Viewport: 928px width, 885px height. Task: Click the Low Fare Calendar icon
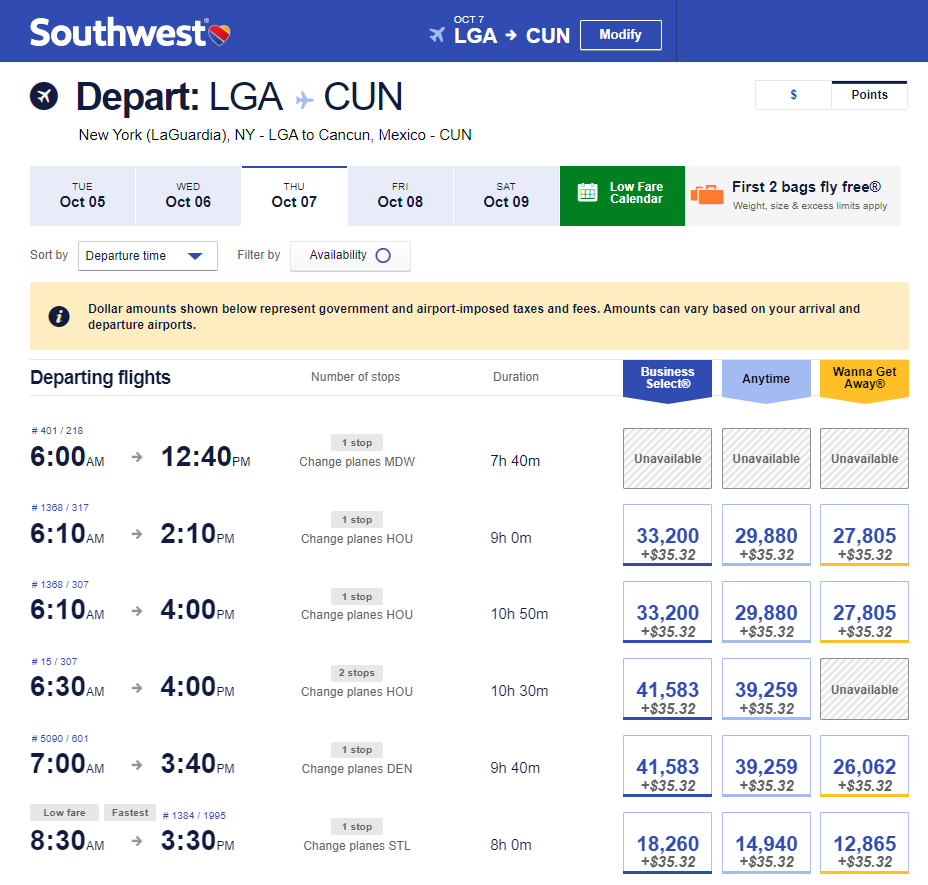coord(587,193)
